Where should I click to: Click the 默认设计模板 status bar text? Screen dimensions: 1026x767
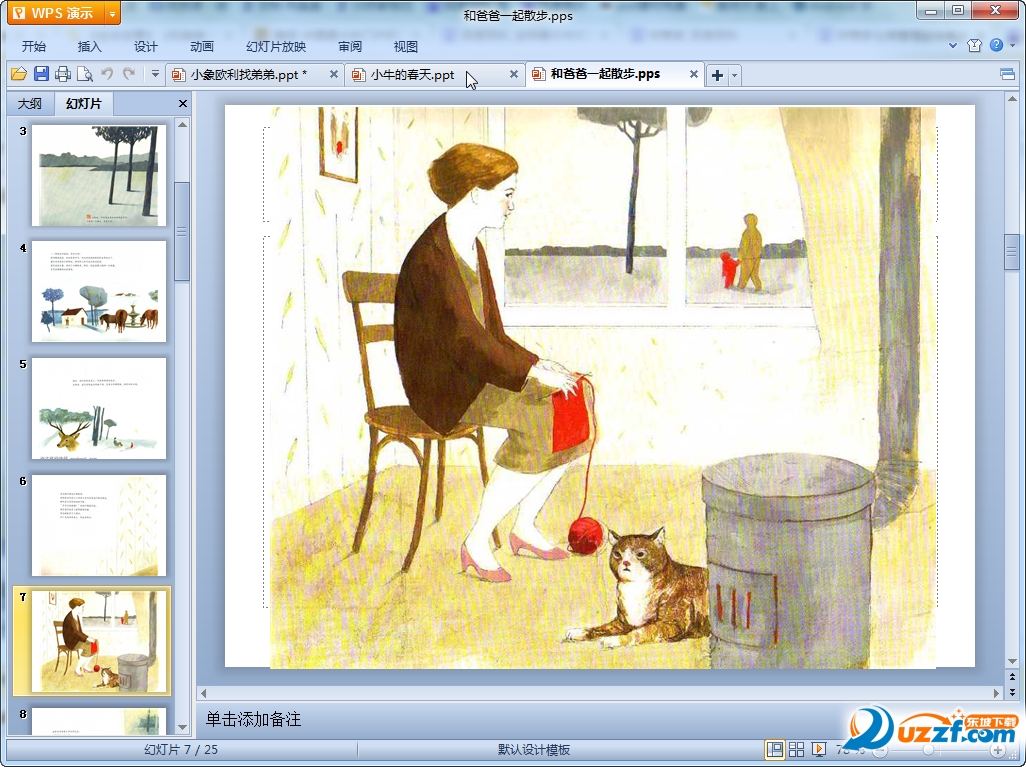534,749
